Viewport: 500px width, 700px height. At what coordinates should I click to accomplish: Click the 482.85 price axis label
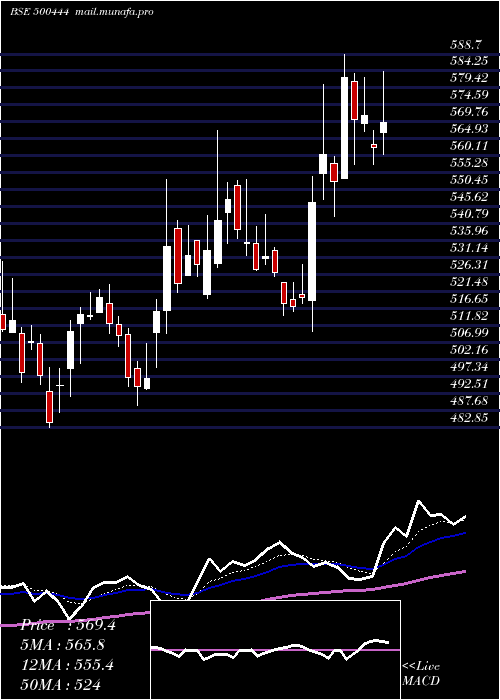[x=469, y=418]
